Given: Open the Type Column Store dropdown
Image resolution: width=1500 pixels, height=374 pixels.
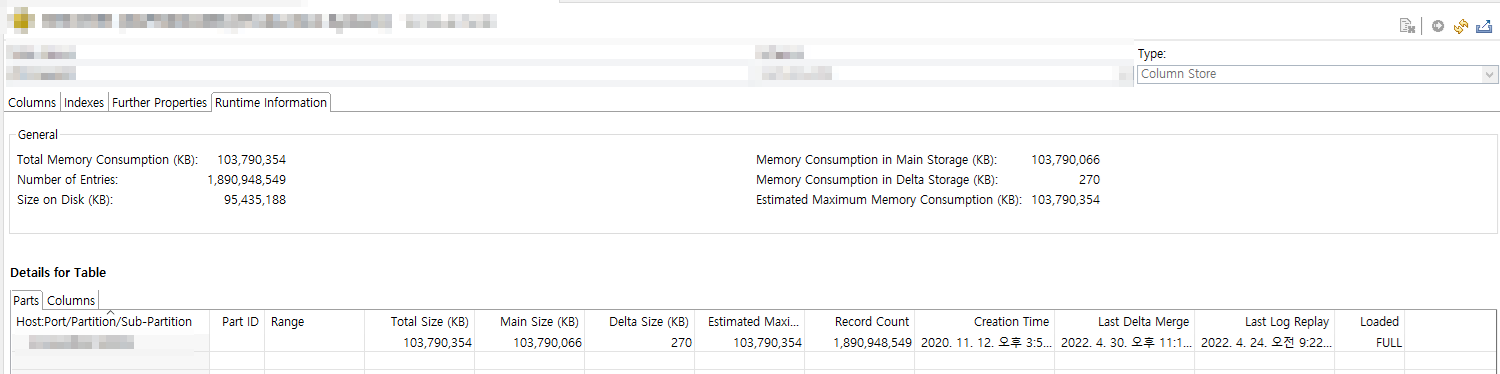Looking at the screenshot, I should [1317, 74].
